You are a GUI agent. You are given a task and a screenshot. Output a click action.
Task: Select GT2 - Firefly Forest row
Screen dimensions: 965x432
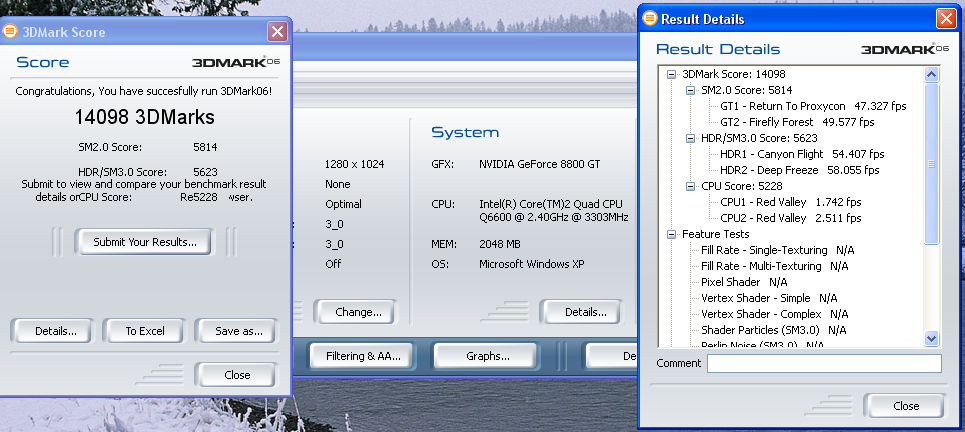(x=796, y=122)
